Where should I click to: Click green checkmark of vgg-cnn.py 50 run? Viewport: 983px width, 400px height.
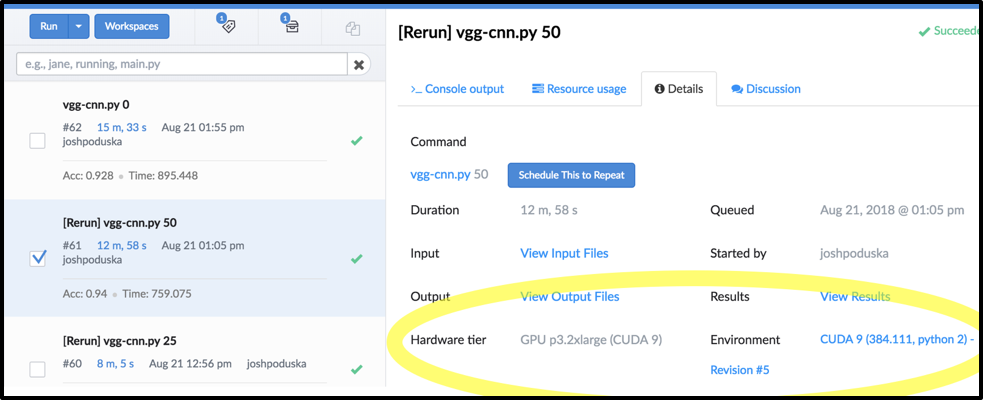click(357, 258)
